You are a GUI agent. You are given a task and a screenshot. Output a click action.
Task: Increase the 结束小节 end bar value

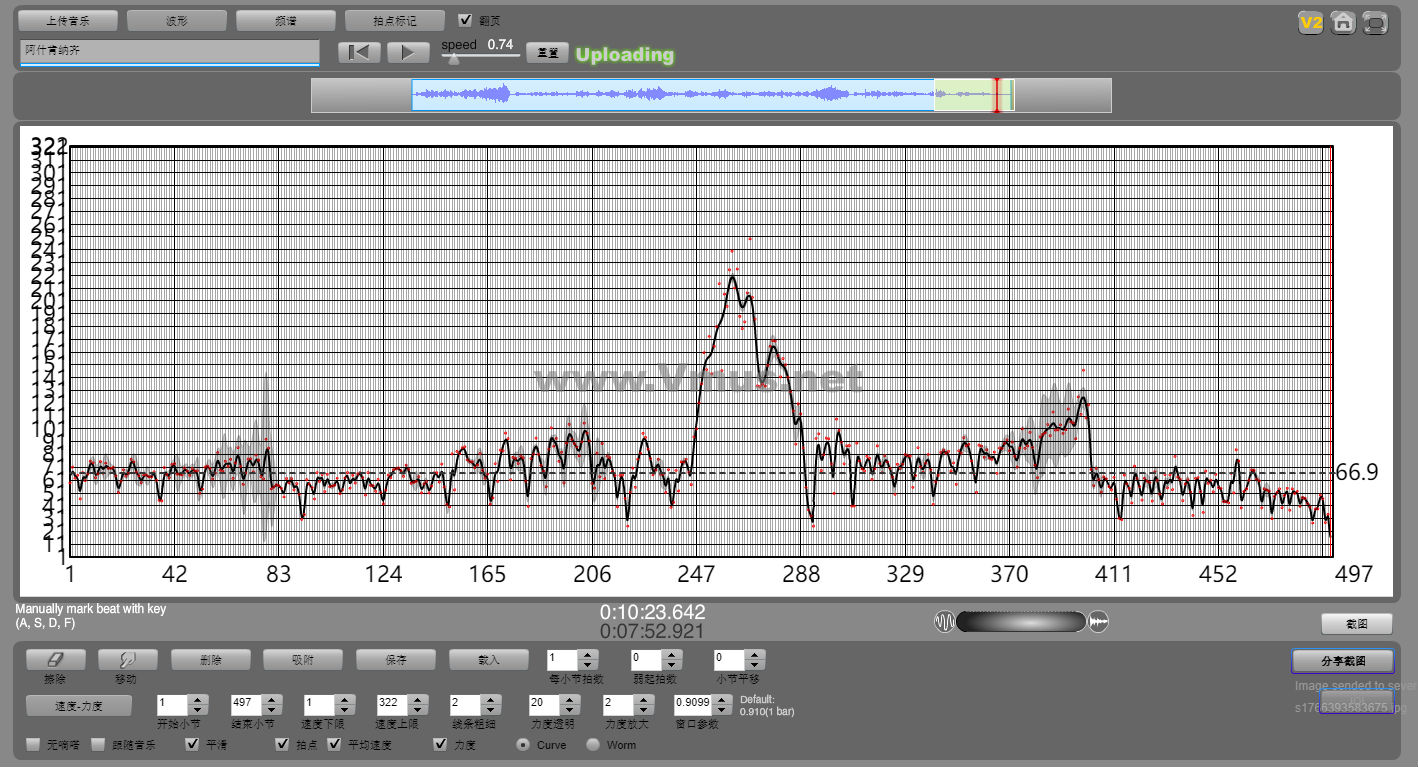pyautogui.click(x=271, y=699)
